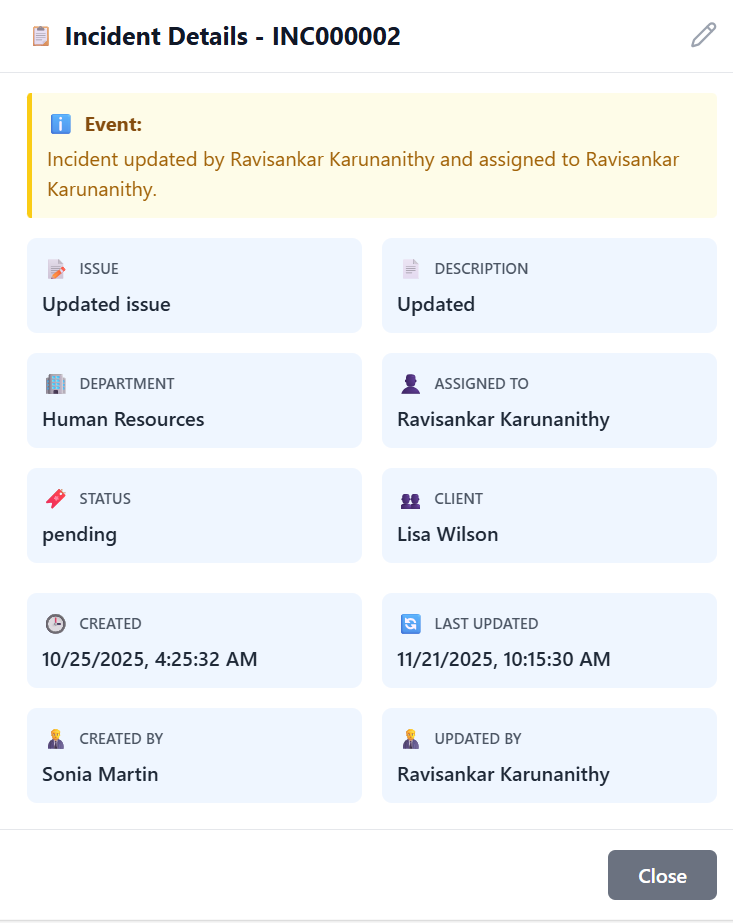Click the Description document icon
The width and height of the screenshot is (733, 923).
coord(411,269)
